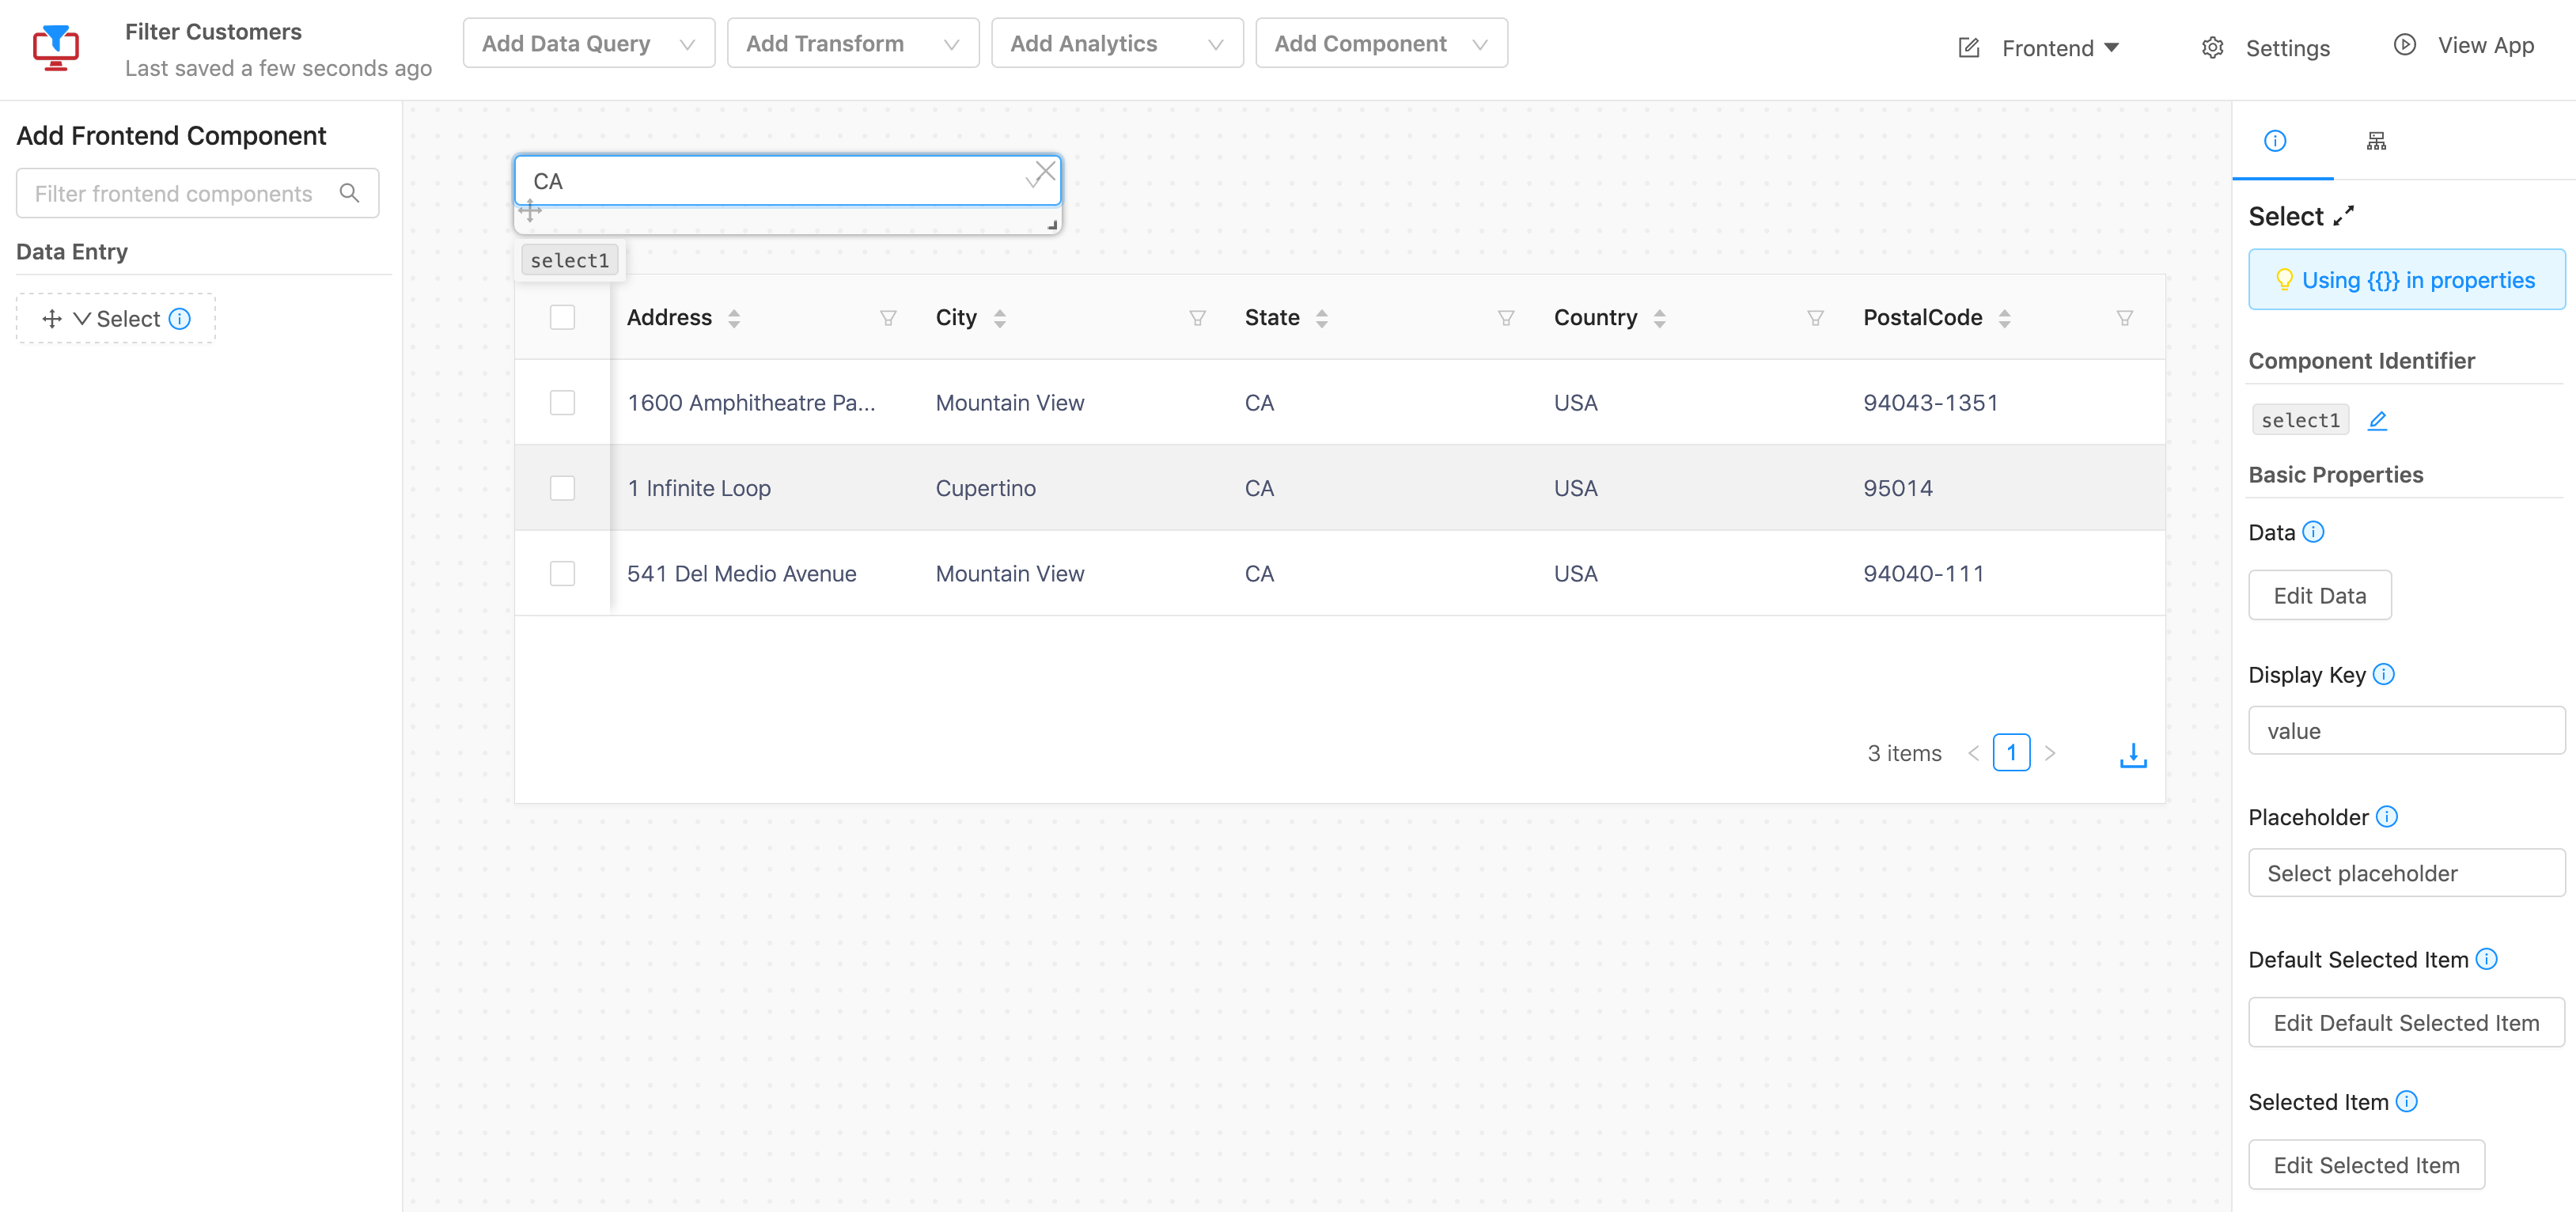
Task: Filter the PostalCode column
Action: (x=2125, y=318)
